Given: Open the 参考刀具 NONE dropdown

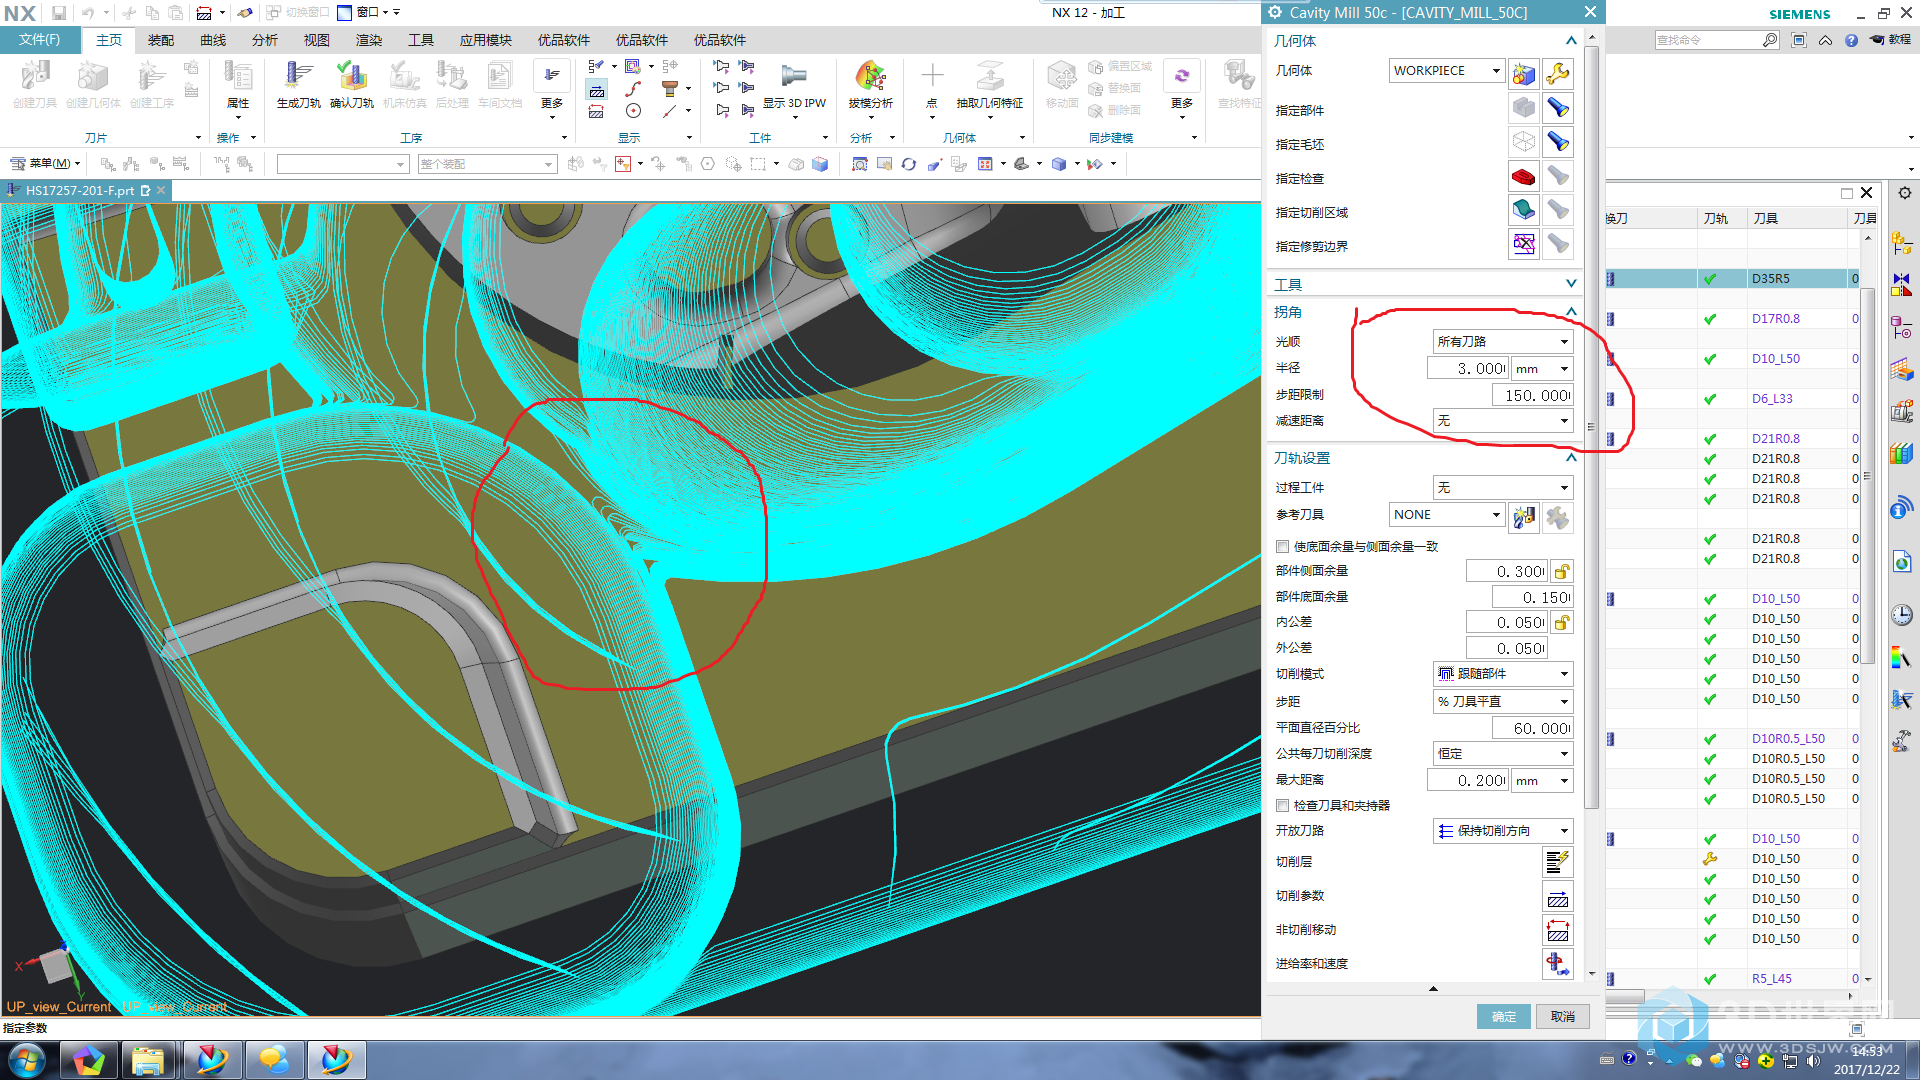Looking at the screenshot, I should pyautogui.click(x=1446, y=514).
